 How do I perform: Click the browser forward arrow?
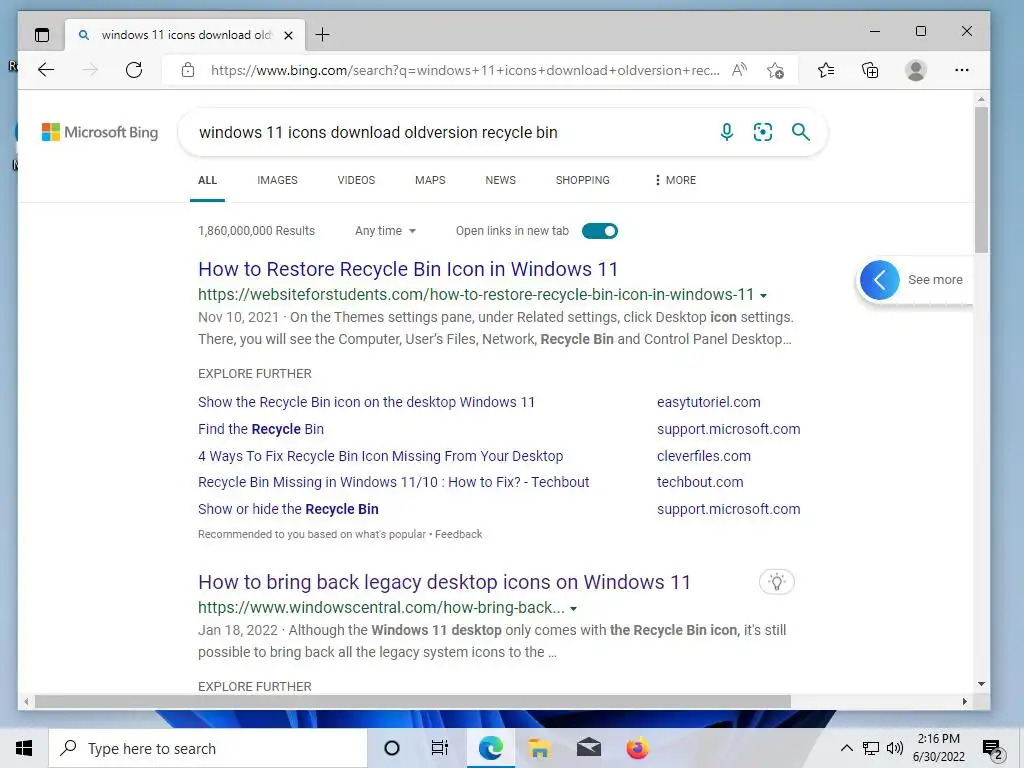click(90, 70)
